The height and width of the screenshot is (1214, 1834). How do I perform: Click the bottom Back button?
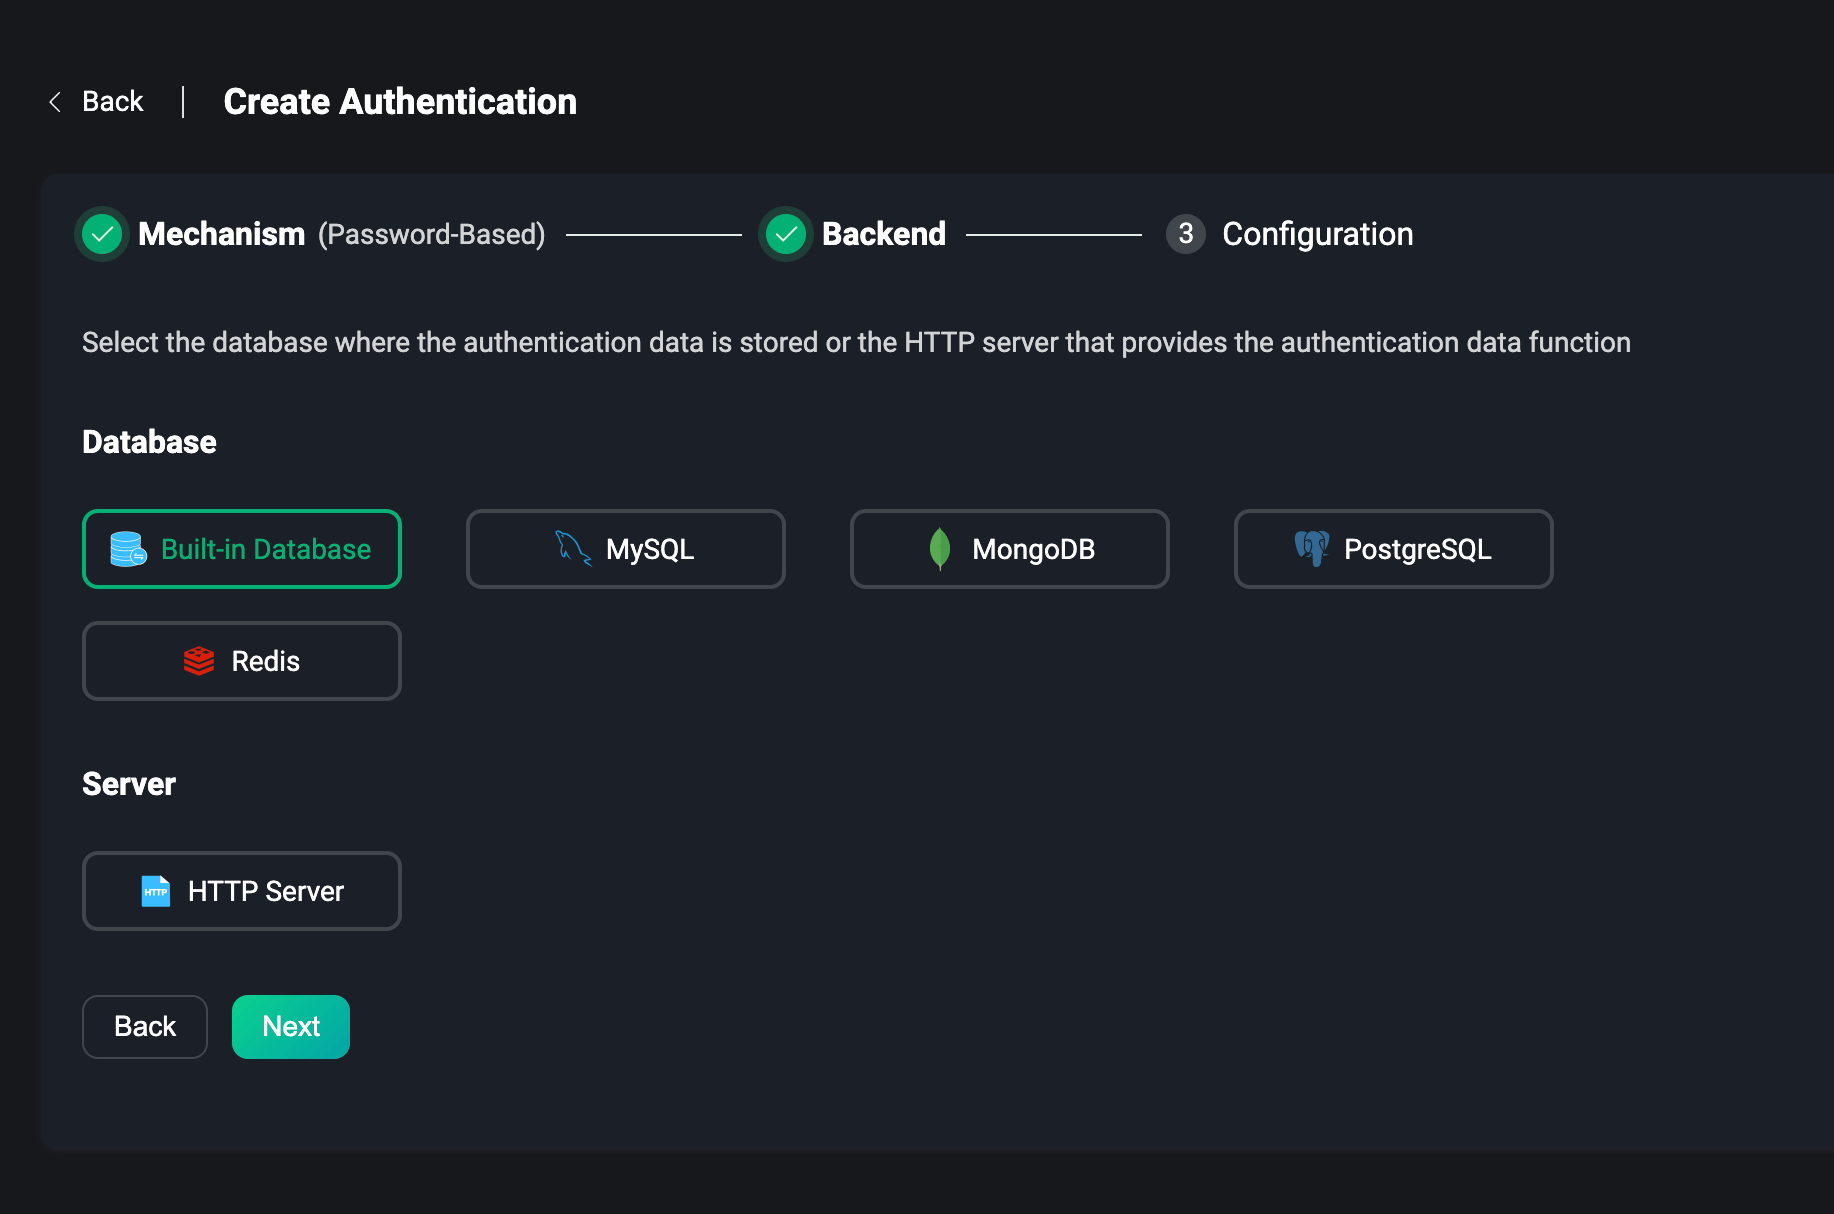[145, 1027]
